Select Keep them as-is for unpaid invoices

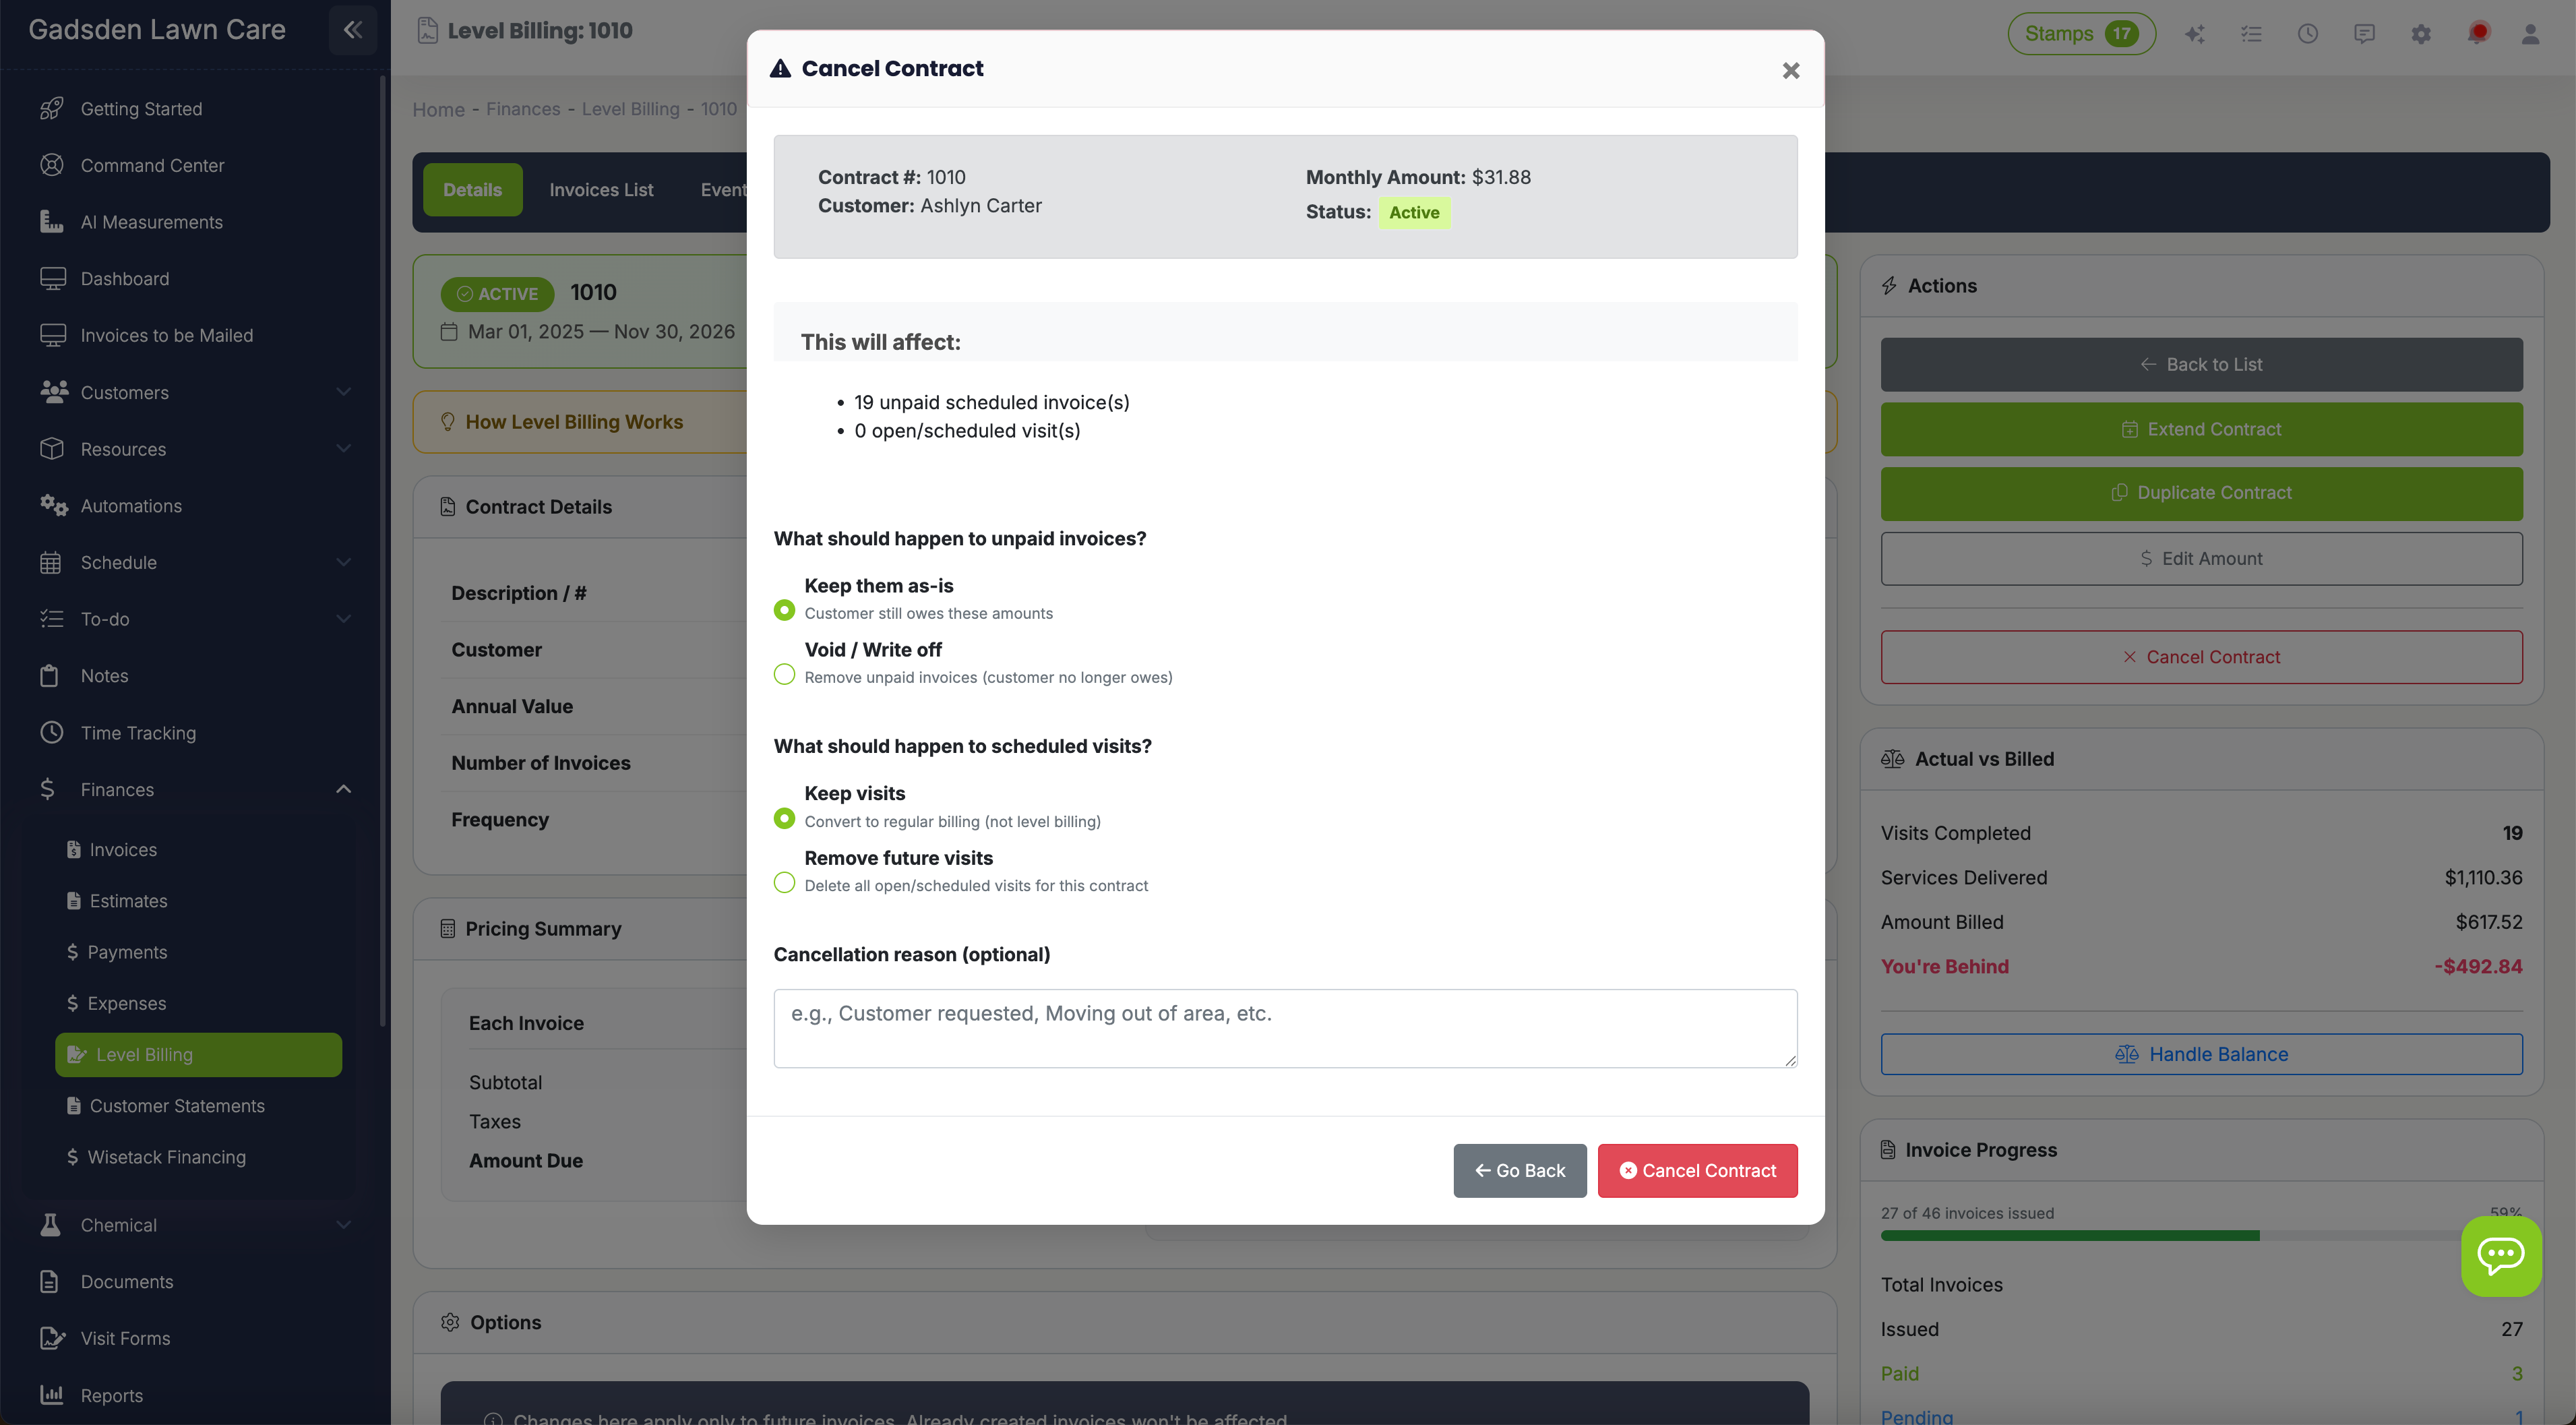pyautogui.click(x=784, y=609)
